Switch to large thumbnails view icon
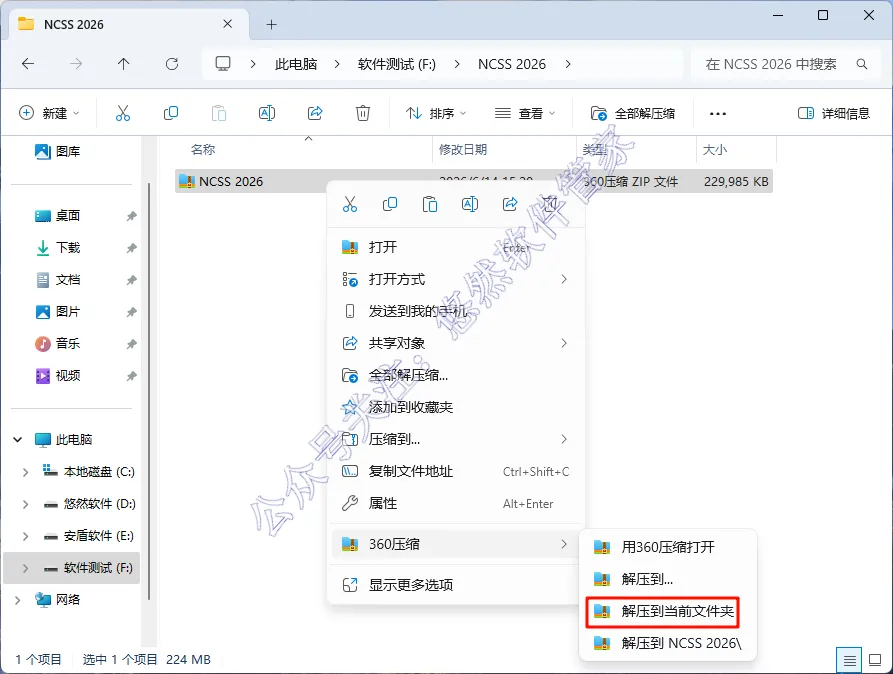The height and width of the screenshot is (674, 893). [x=875, y=660]
